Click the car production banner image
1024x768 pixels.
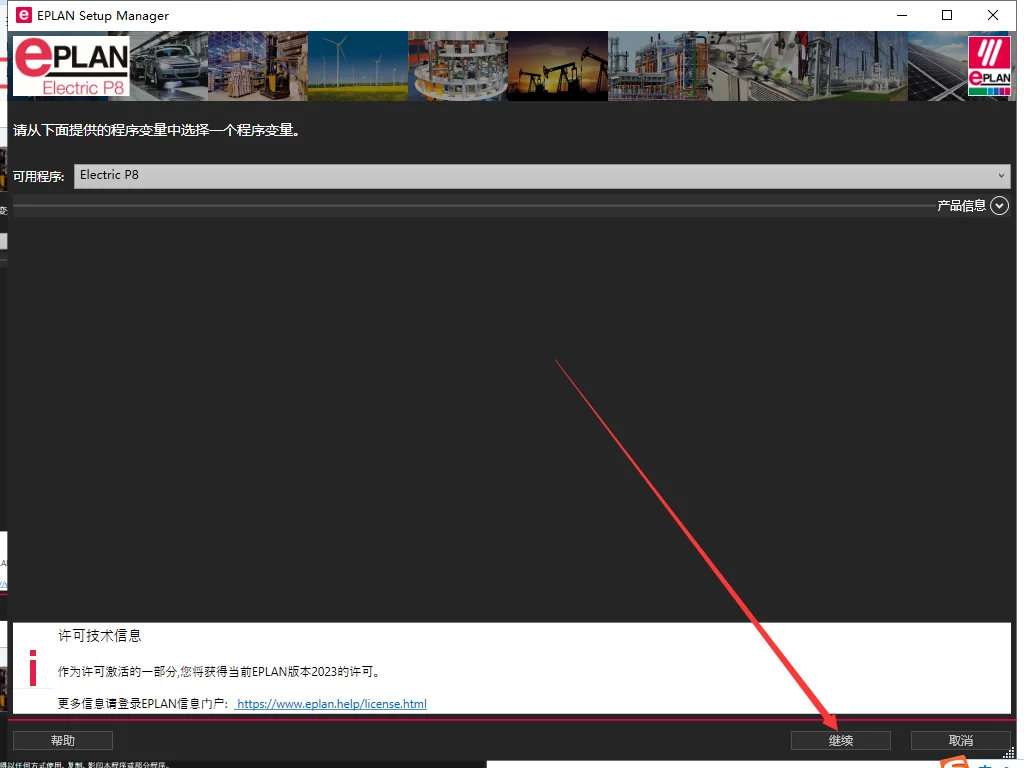(168, 66)
